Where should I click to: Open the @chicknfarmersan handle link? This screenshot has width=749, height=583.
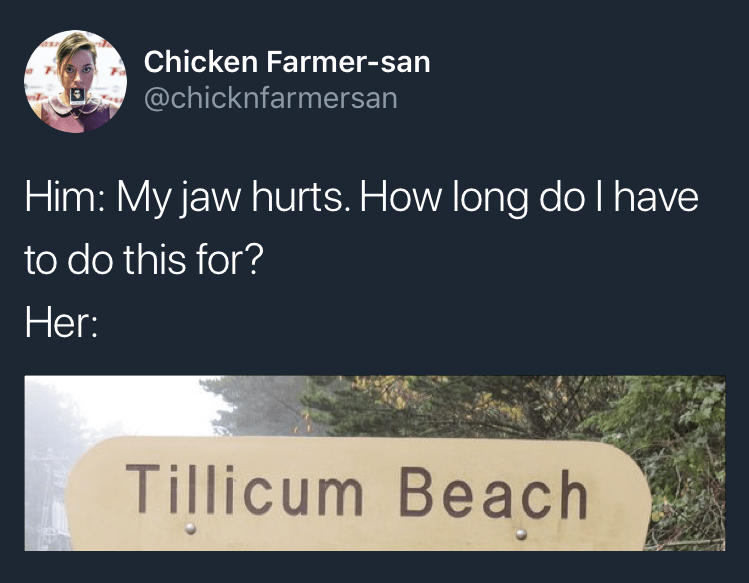pyautogui.click(x=271, y=98)
